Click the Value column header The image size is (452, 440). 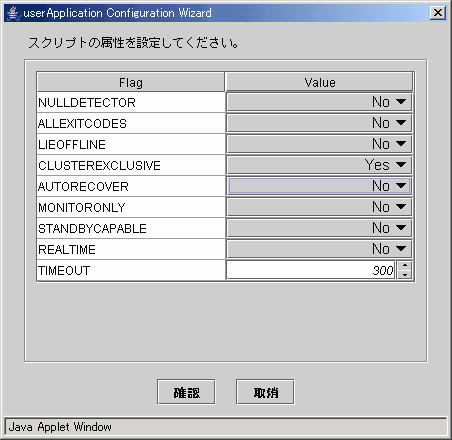coord(319,82)
